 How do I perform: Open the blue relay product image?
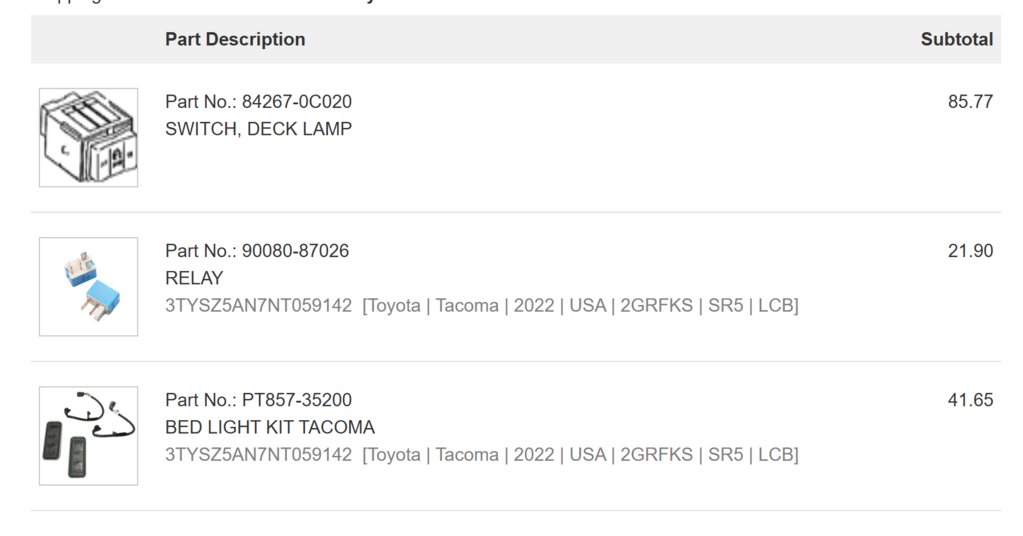point(89,287)
